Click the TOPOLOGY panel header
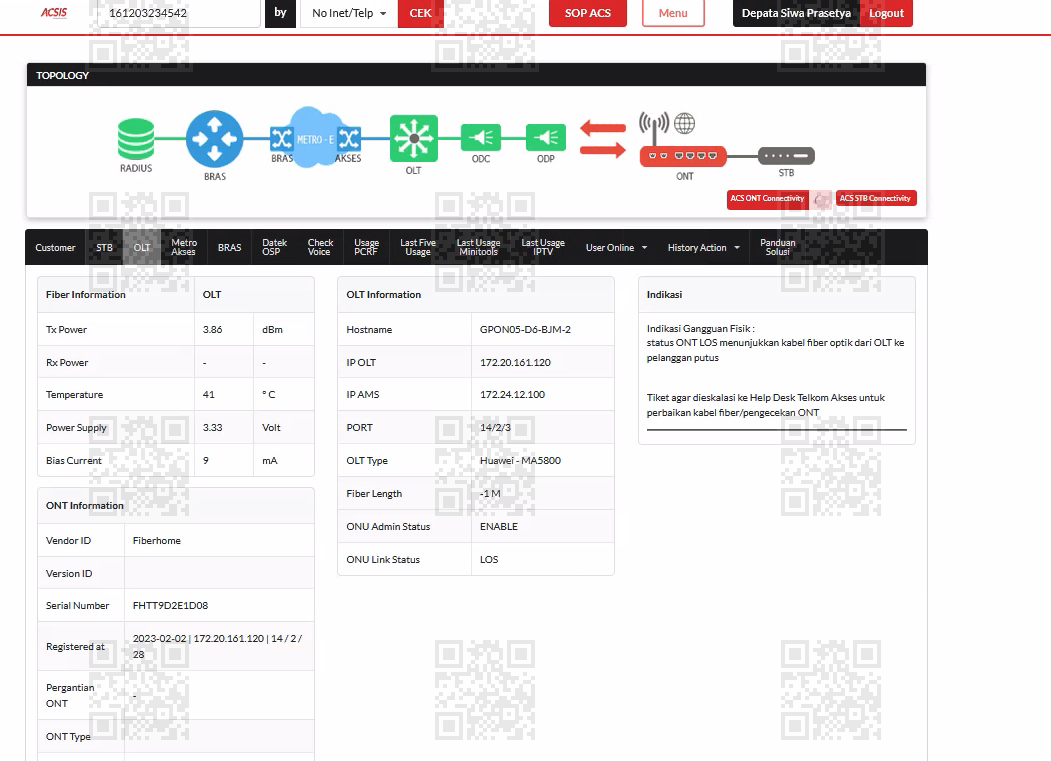The width and height of the screenshot is (1051, 761). [x=476, y=75]
